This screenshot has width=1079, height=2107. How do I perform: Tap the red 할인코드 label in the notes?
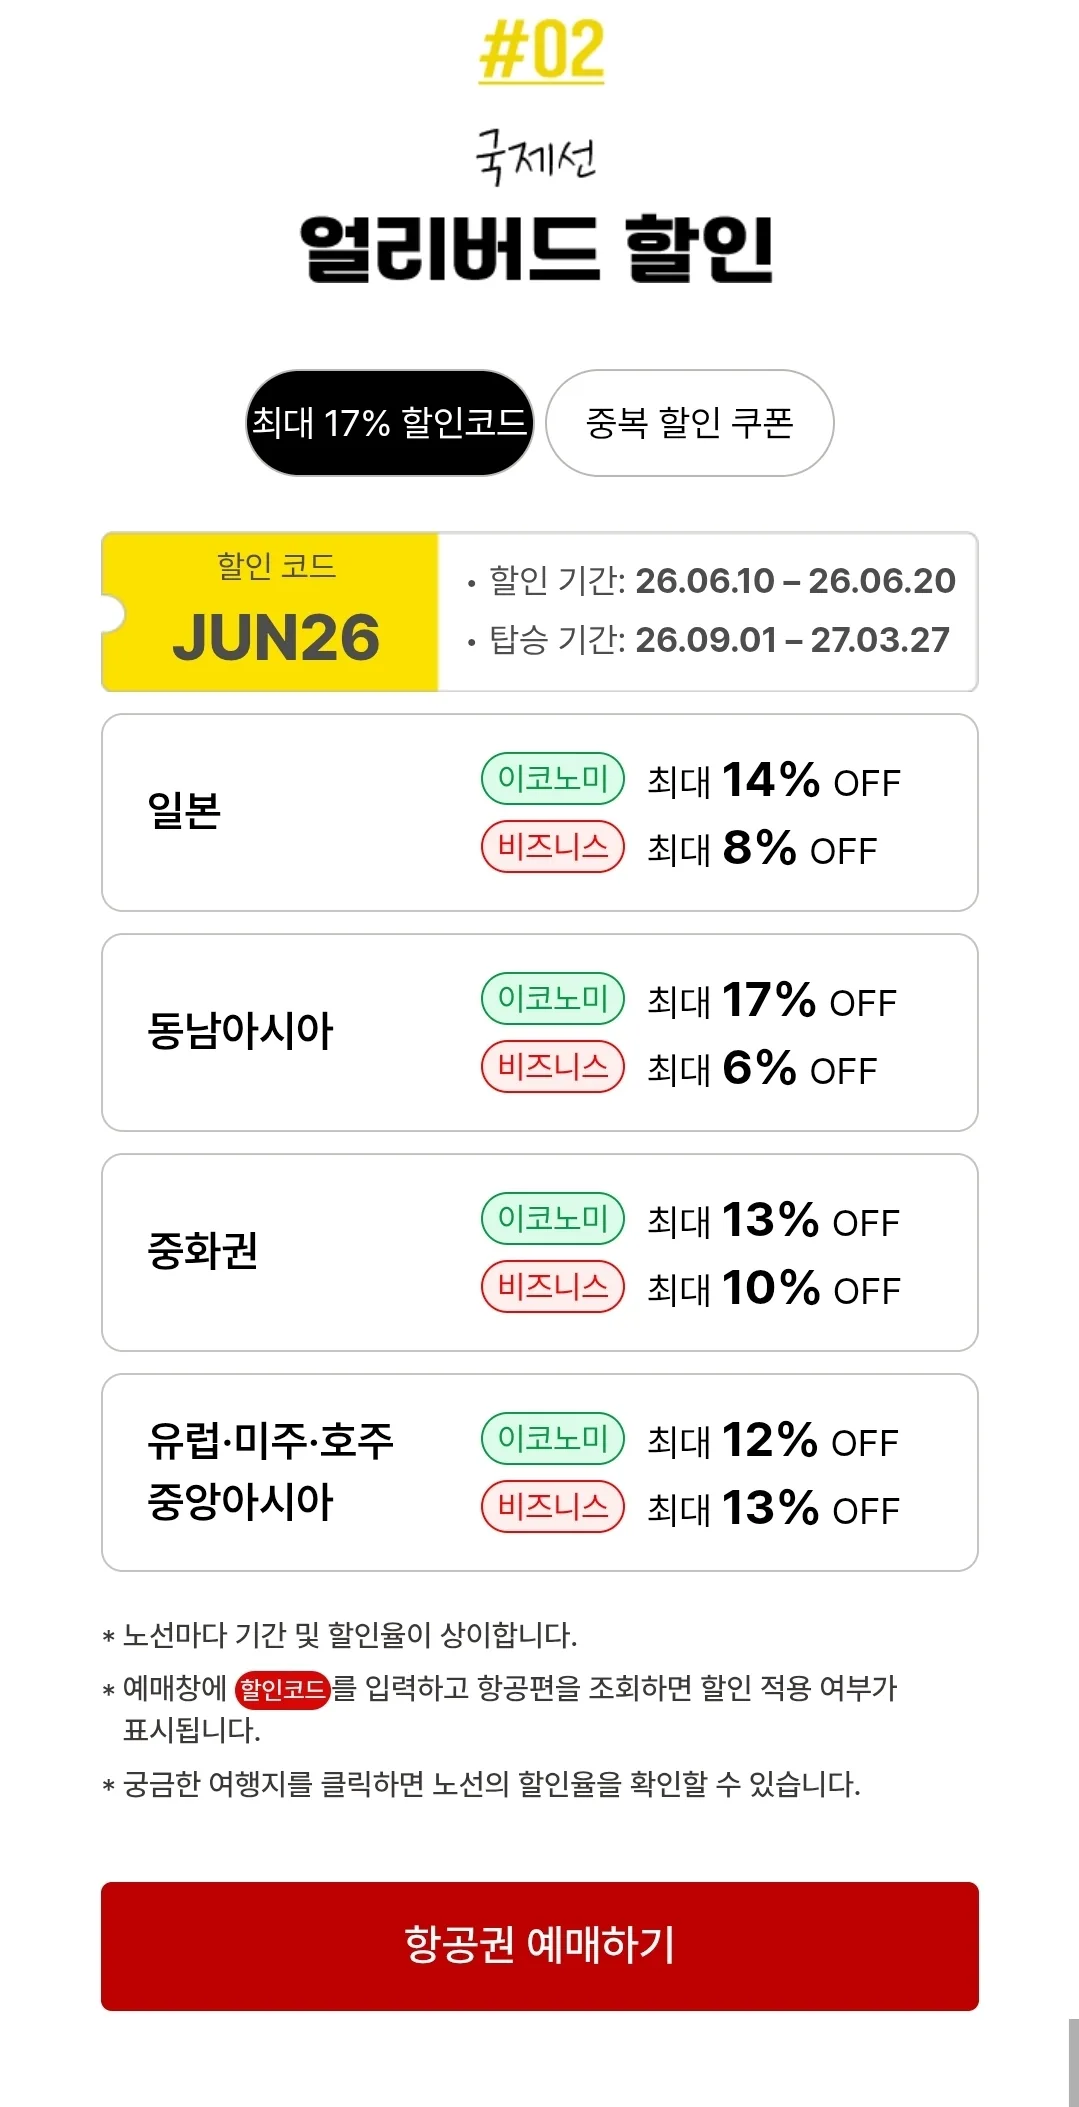[282, 1690]
